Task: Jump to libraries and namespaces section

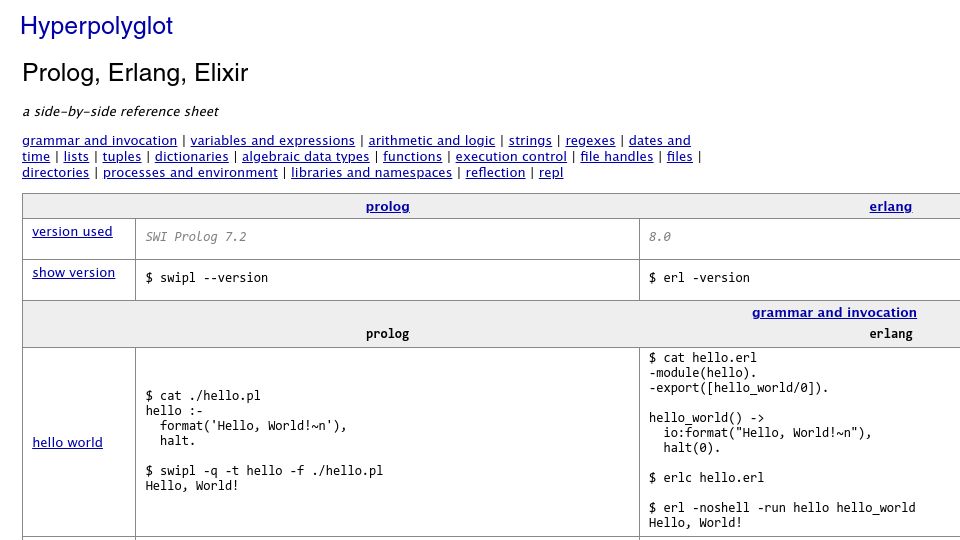Action: pyautogui.click(x=372, y=173)
